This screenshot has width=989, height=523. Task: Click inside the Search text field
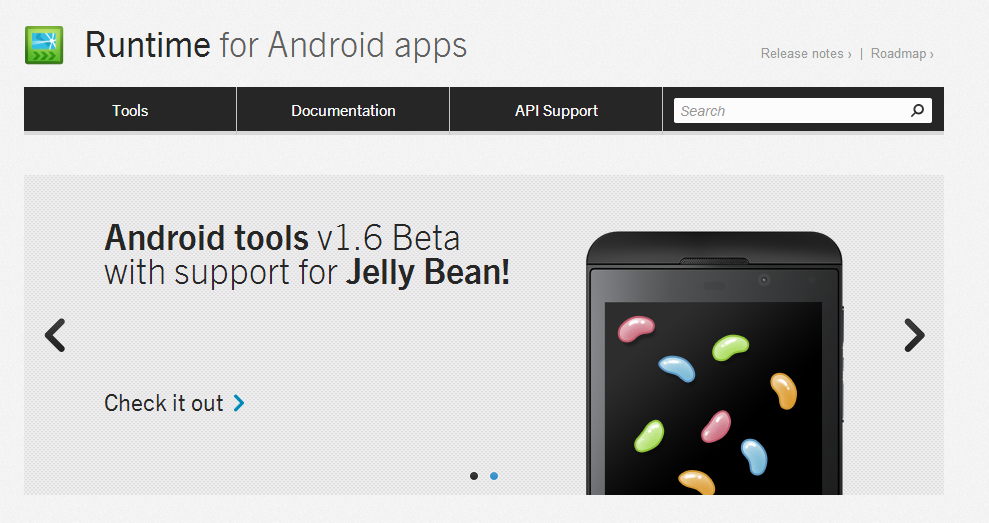tap(791, 110)
